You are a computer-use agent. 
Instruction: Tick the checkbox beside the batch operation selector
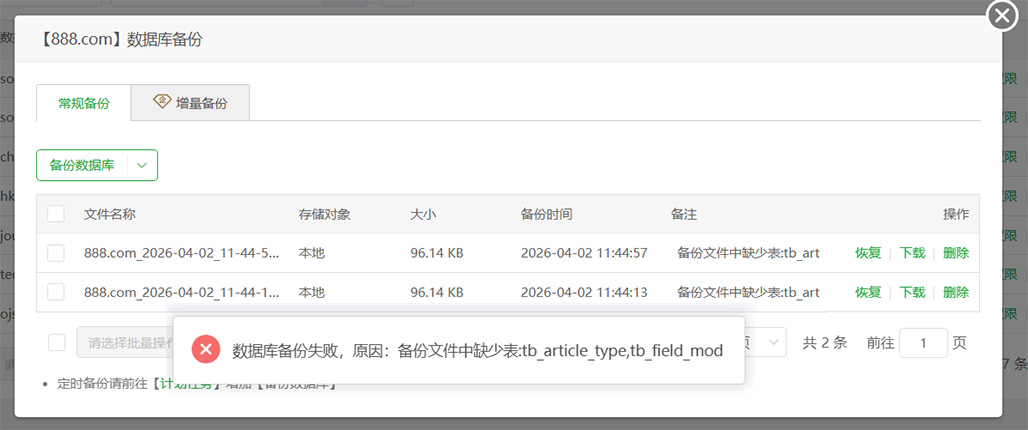(56, 342)
